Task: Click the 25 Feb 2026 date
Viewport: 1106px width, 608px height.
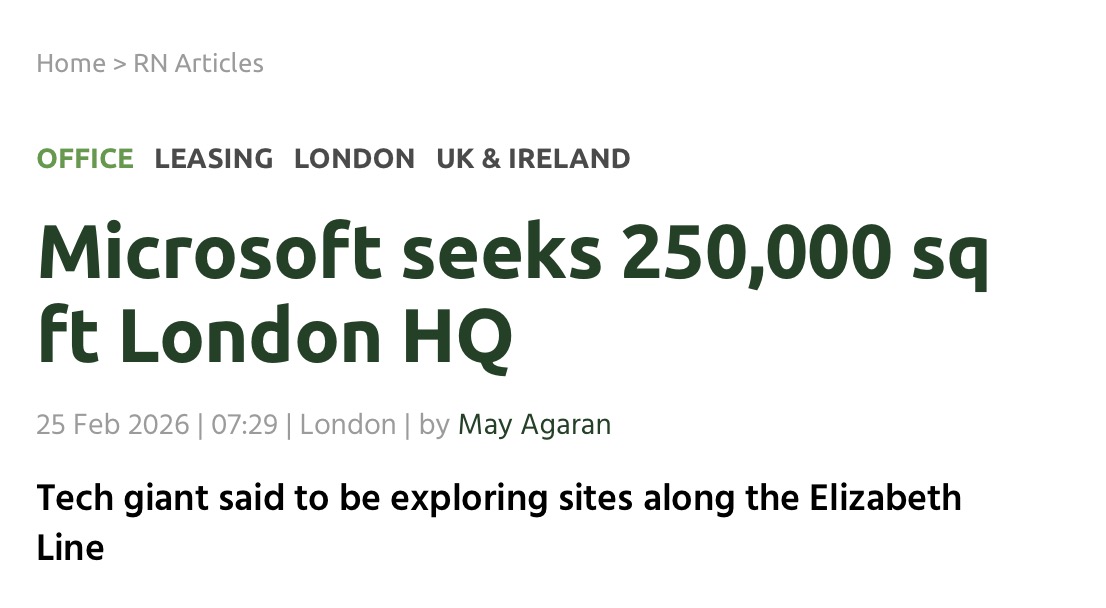Action: [x=112, y=424]
